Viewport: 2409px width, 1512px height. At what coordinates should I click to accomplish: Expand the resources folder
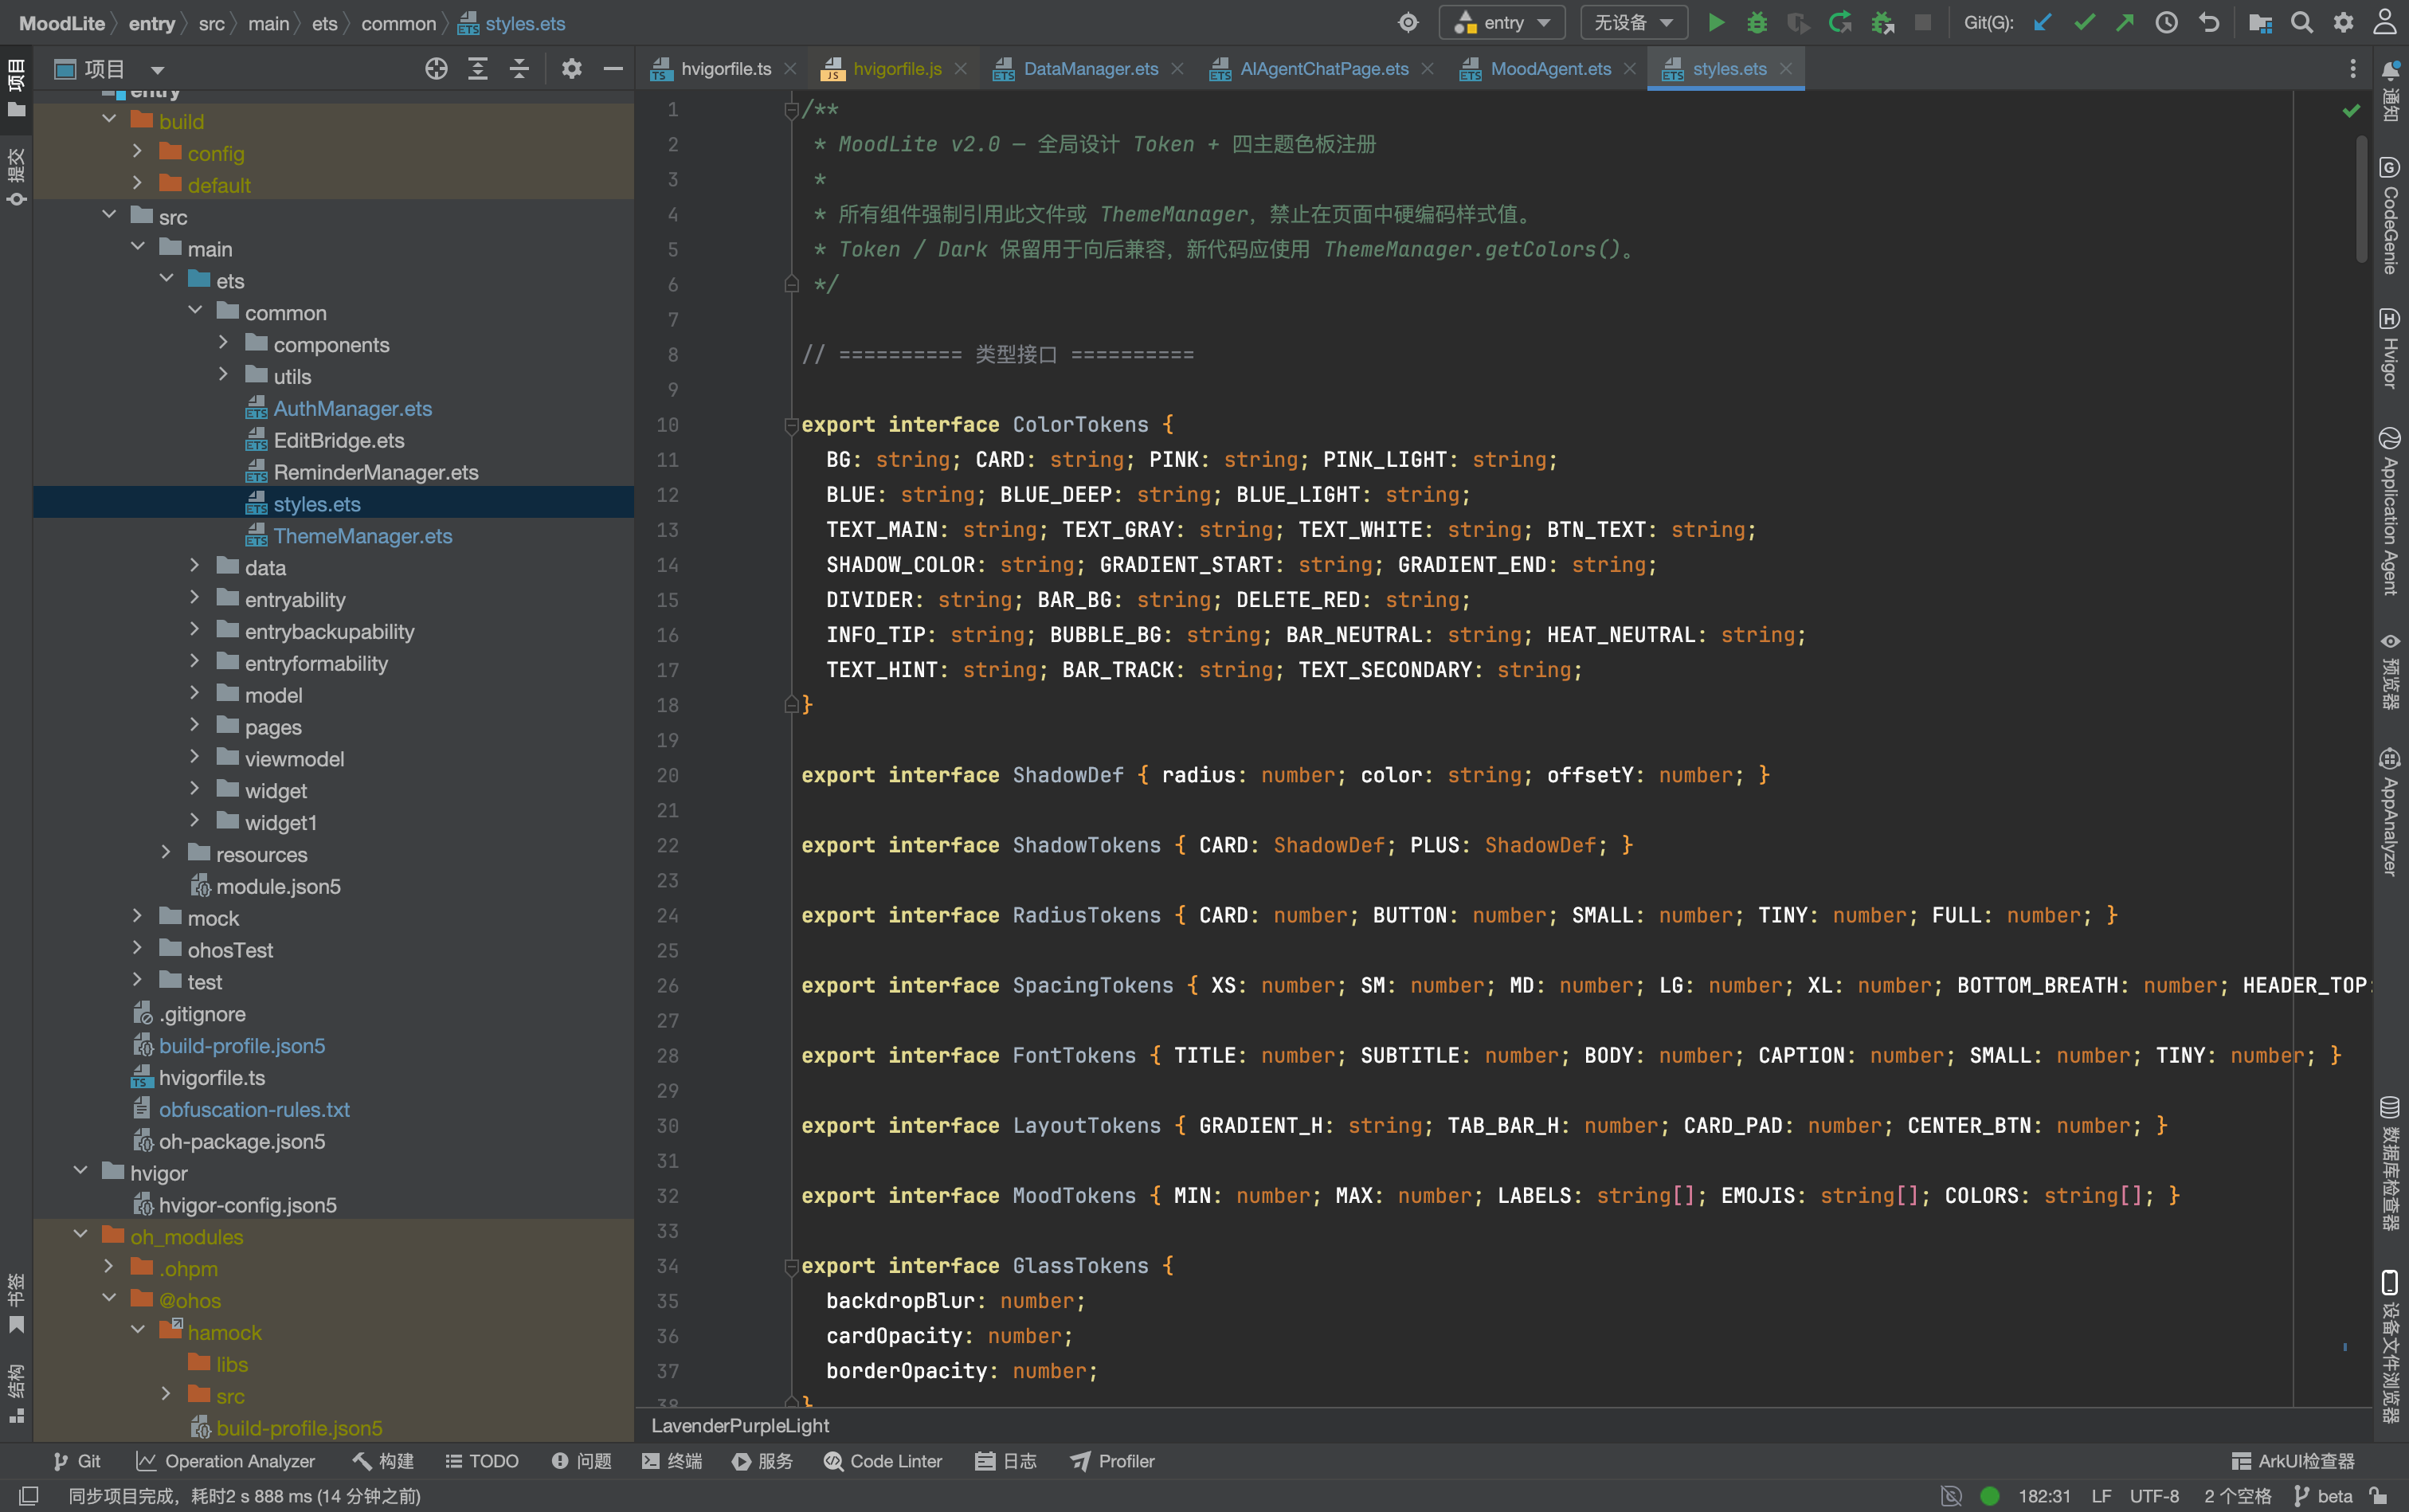click(166, 853)
